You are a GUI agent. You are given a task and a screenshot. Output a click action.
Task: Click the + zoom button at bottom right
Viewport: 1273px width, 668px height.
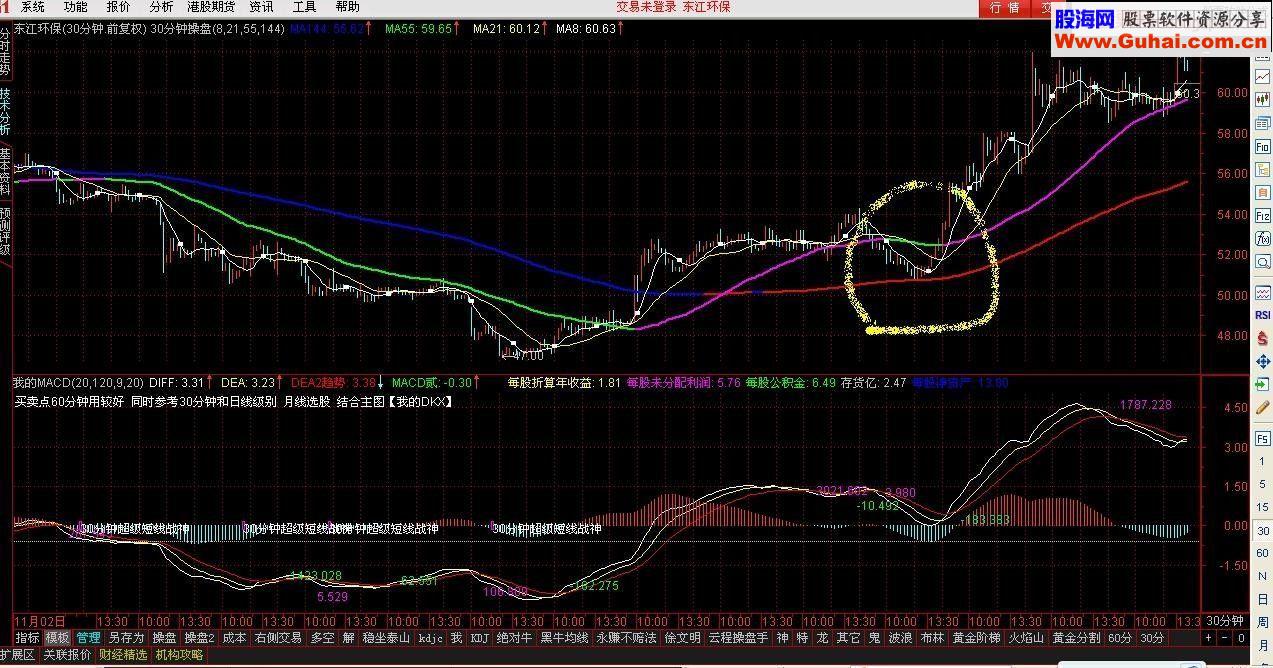point(1207,638)
